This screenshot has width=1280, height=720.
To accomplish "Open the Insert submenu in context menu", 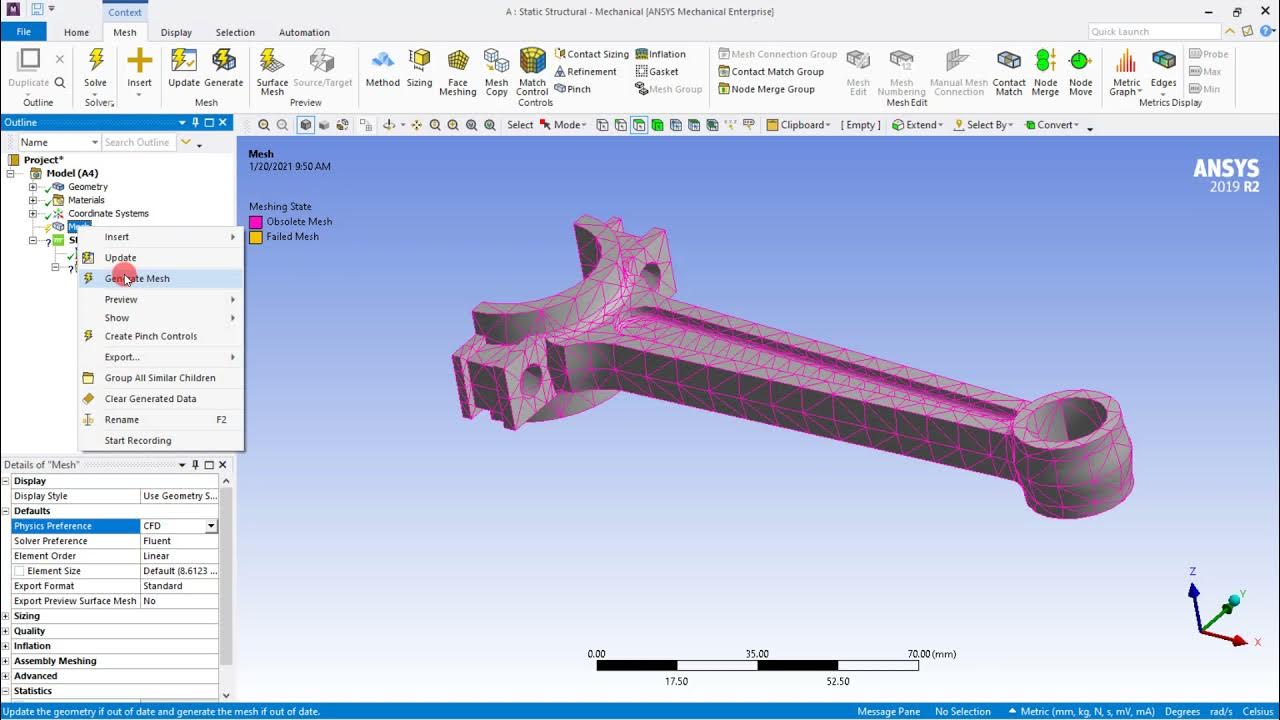I will click(x=160, y=237).
